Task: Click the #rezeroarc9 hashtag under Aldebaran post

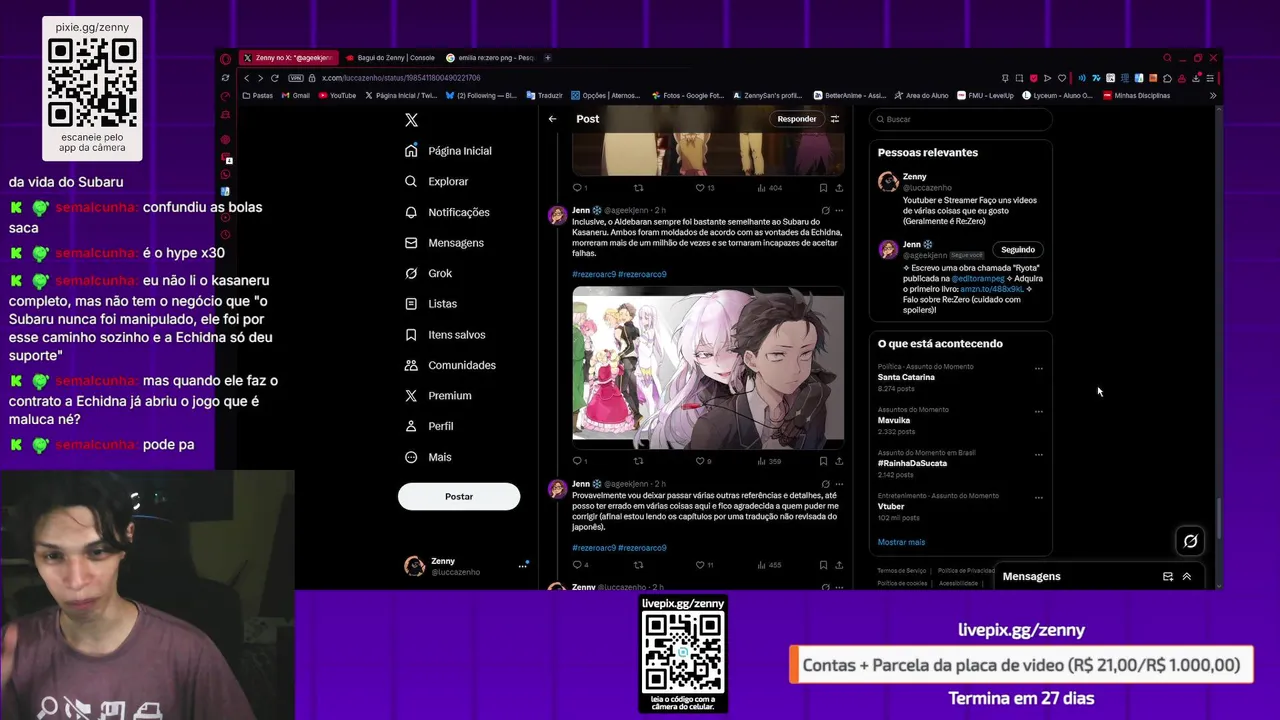Action: click(x=594, y=274)
